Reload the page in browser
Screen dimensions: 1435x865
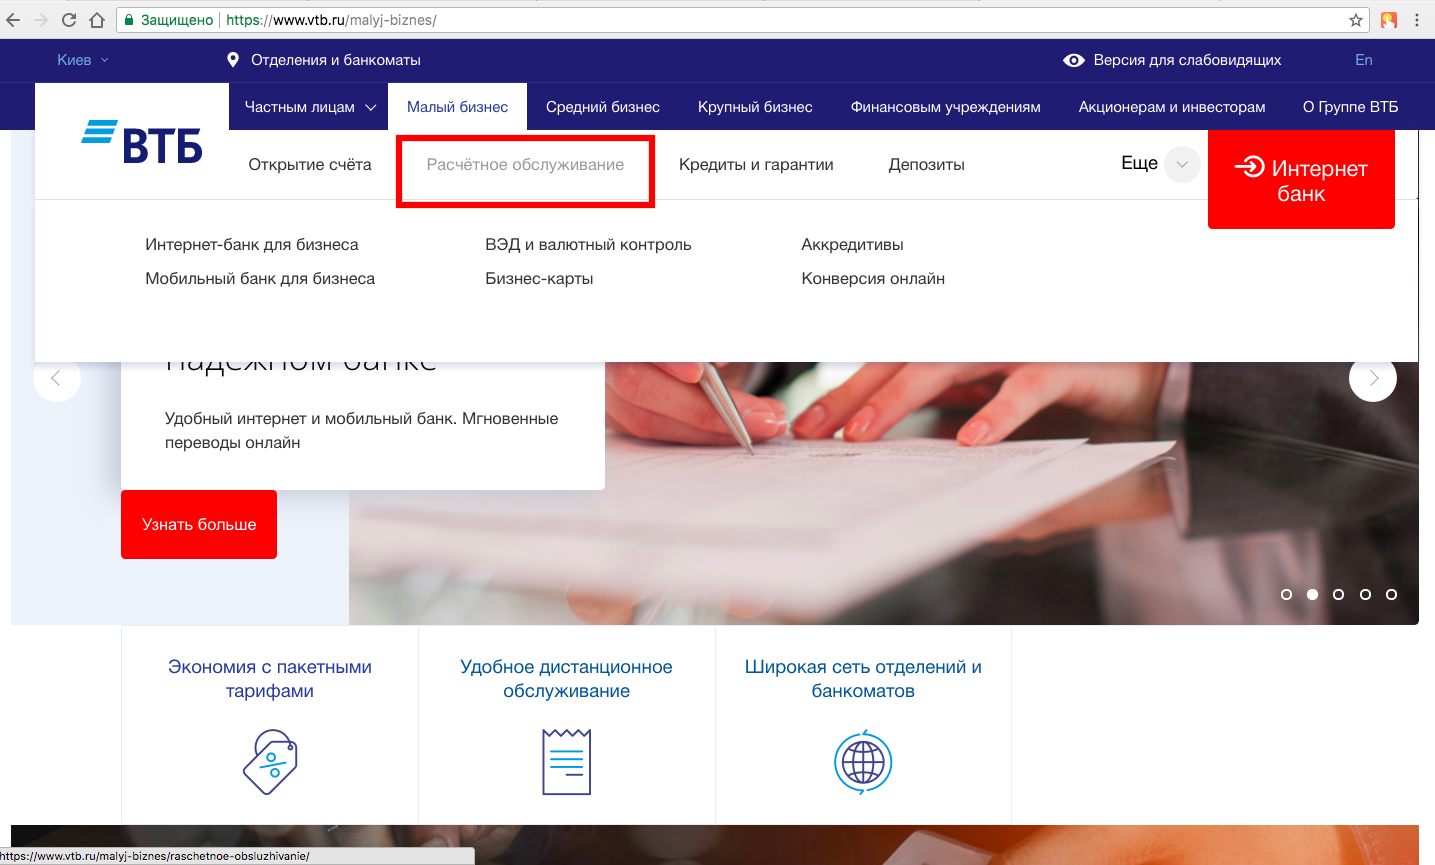point(69,20)
